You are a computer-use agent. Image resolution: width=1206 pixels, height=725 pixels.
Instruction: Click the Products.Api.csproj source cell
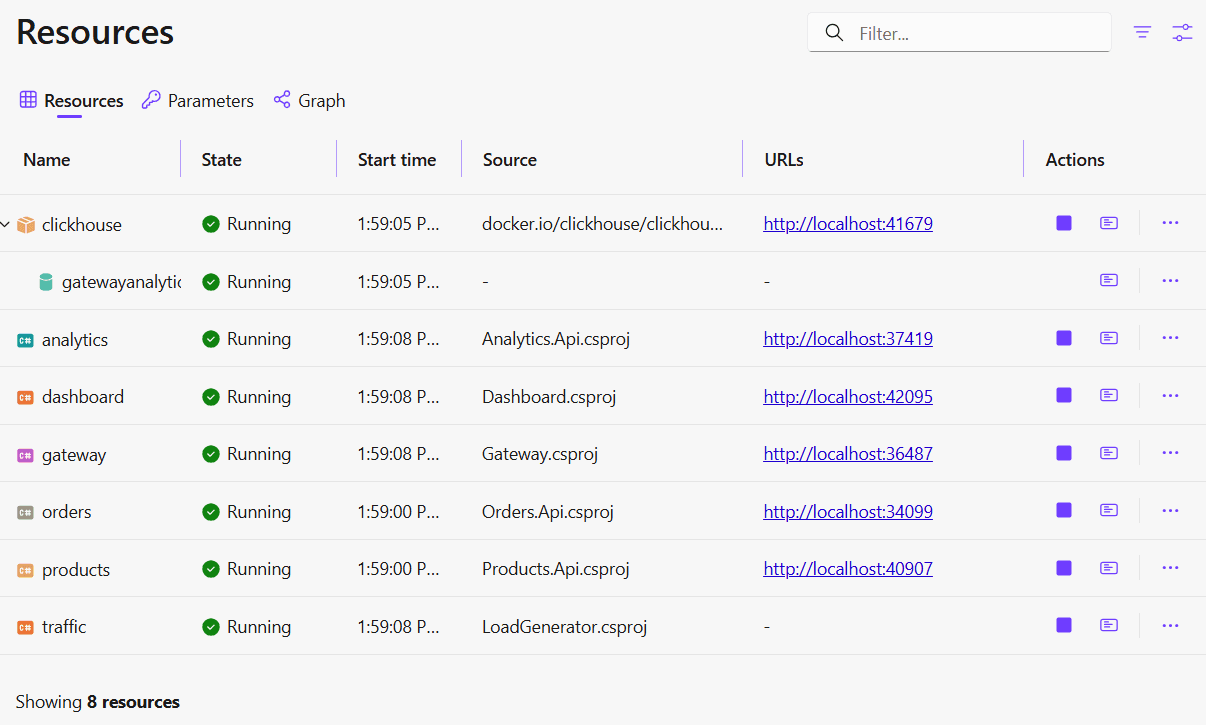tap(556, 569)
